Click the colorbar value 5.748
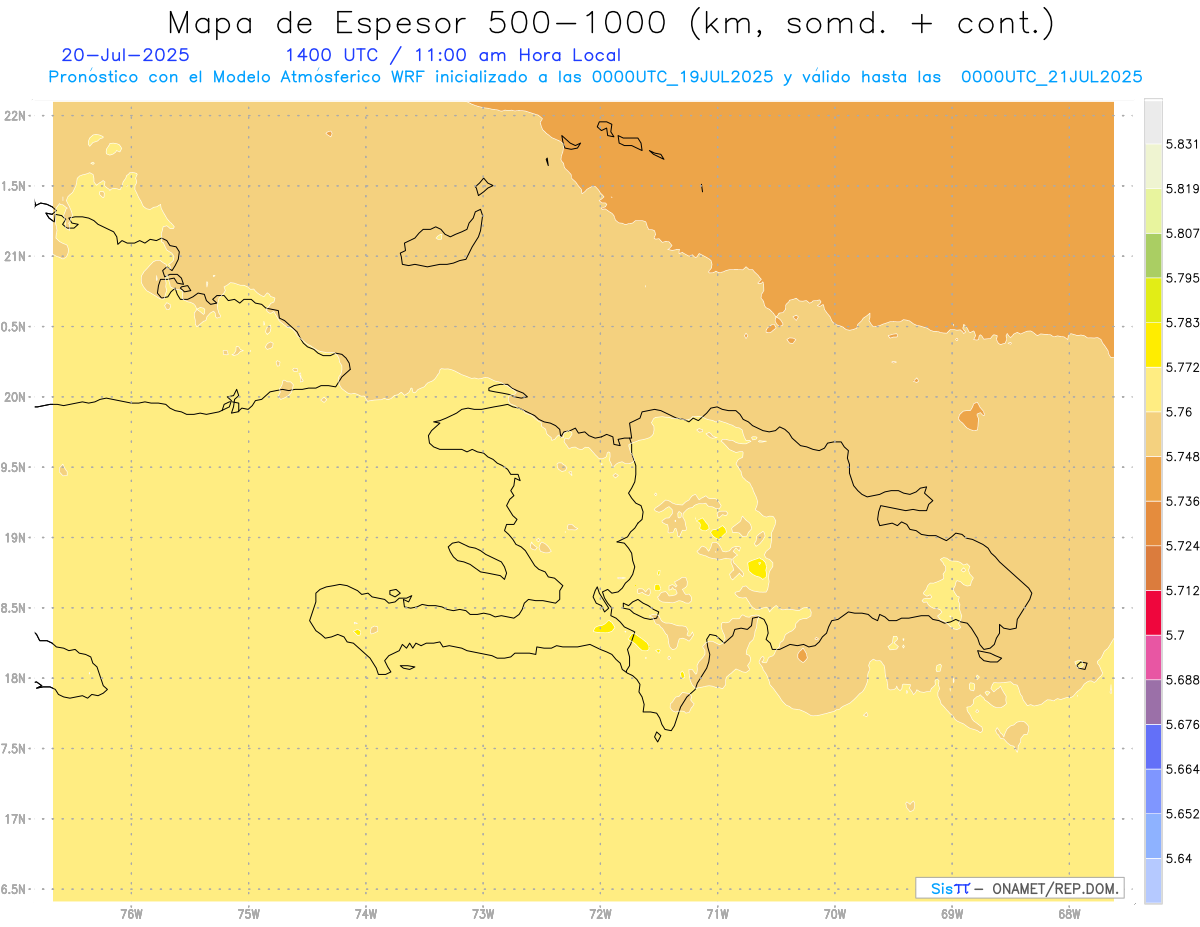The image size is (1200, 927). tap(1182, 456)
